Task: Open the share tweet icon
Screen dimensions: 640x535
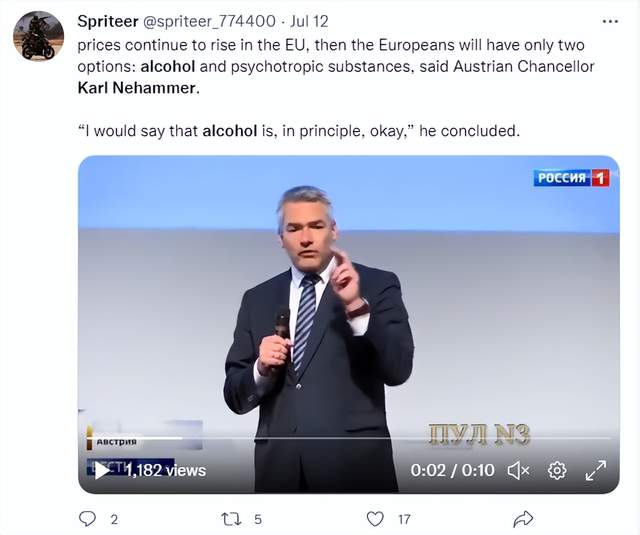Action: (x=522, y=519)
